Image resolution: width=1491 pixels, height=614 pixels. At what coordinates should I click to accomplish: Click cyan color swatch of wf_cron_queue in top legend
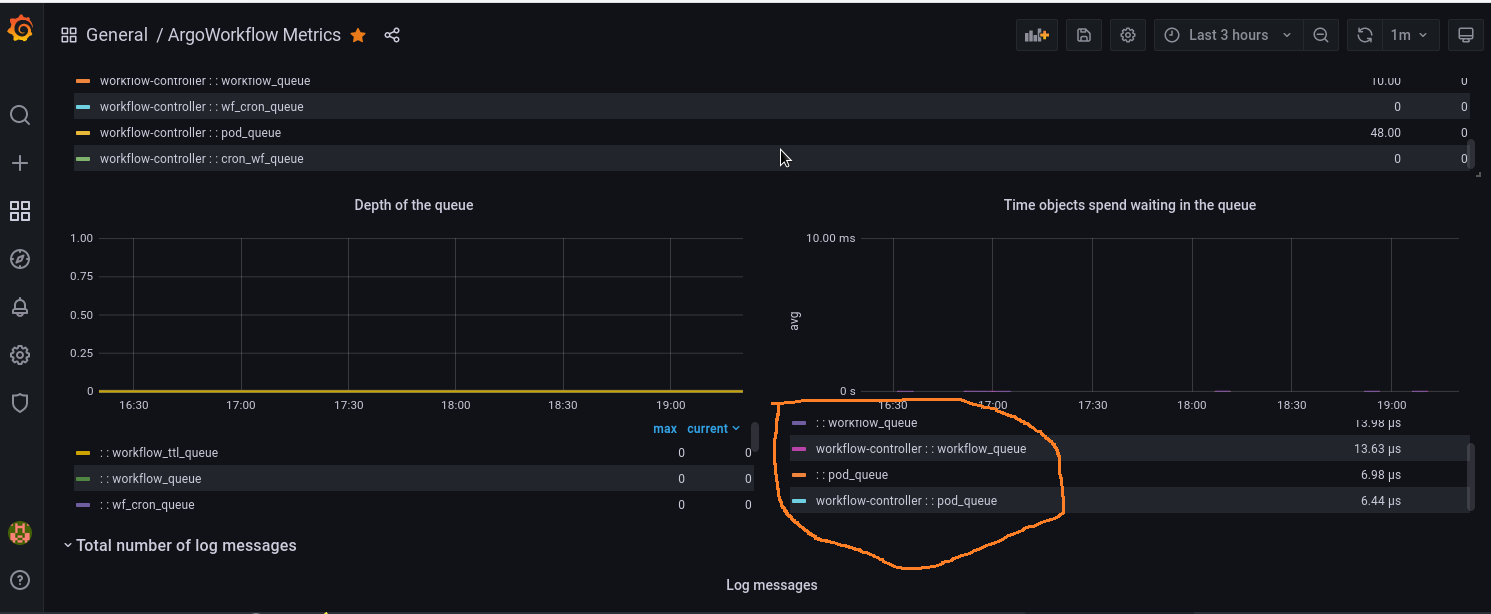(x=83, y=107)
